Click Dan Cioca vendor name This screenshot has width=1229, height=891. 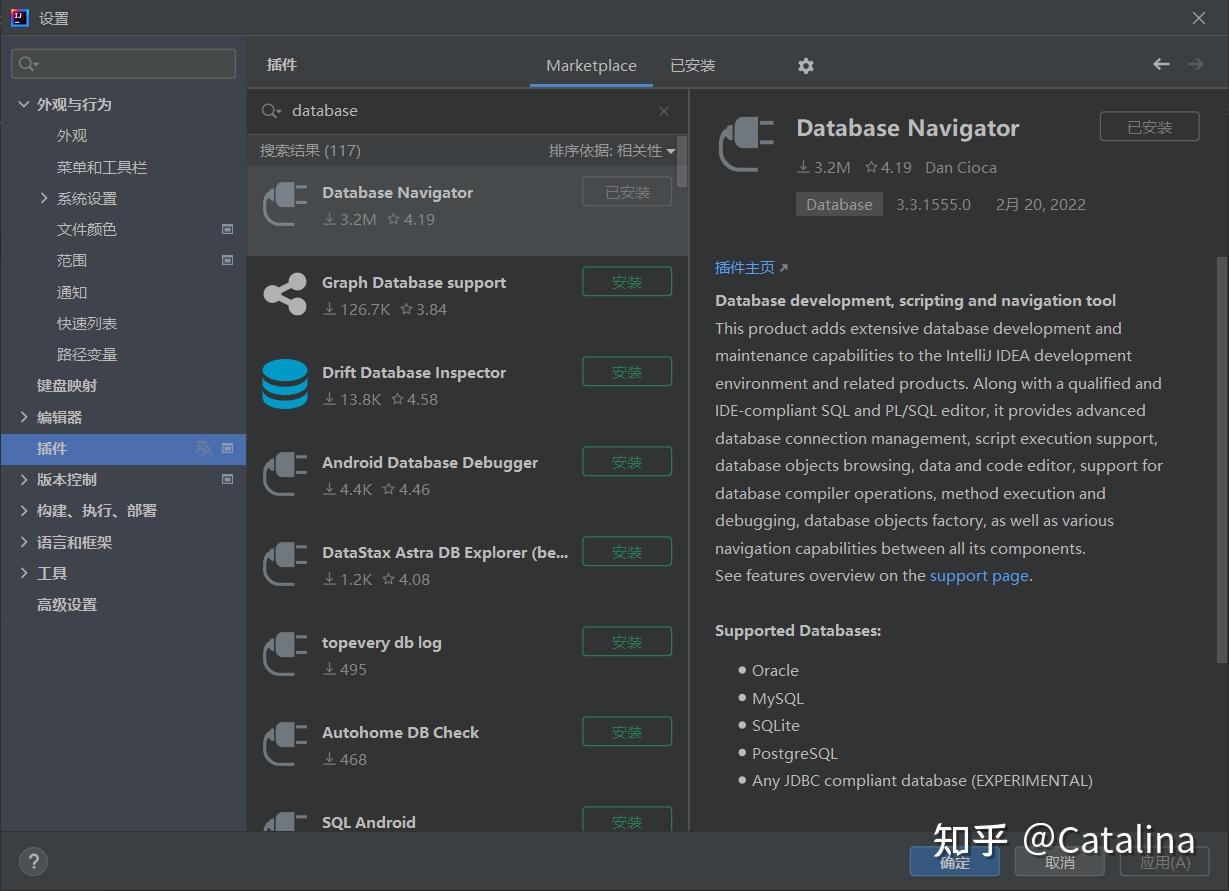click(961, 167)
